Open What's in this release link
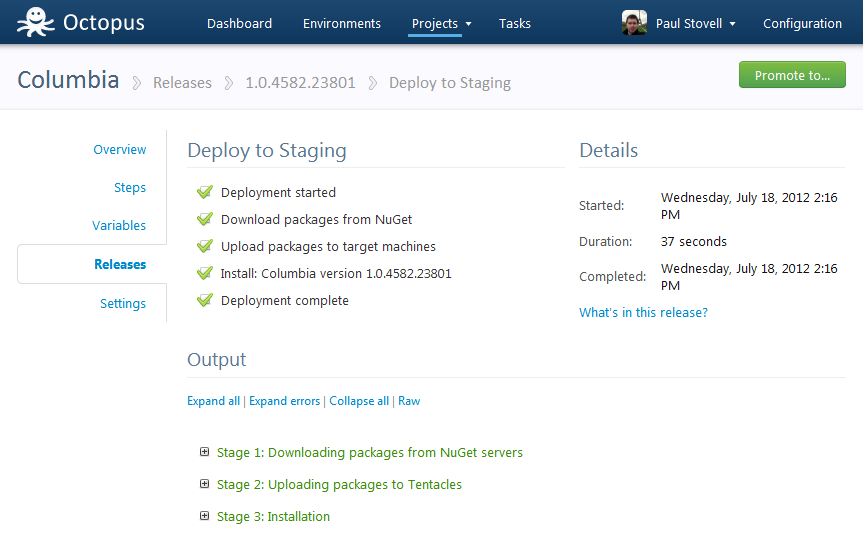The image size is (863, 546). click(643, 313)
